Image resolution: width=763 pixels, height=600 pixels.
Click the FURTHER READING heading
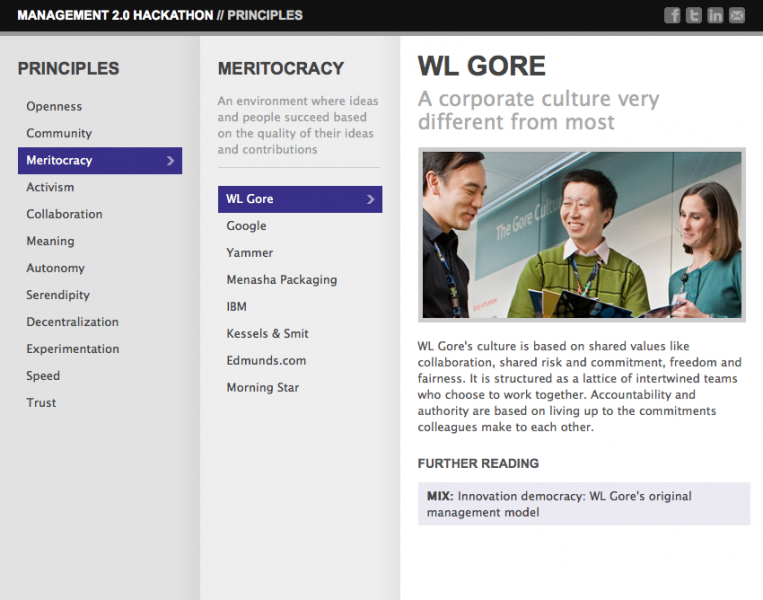point(478,464)
